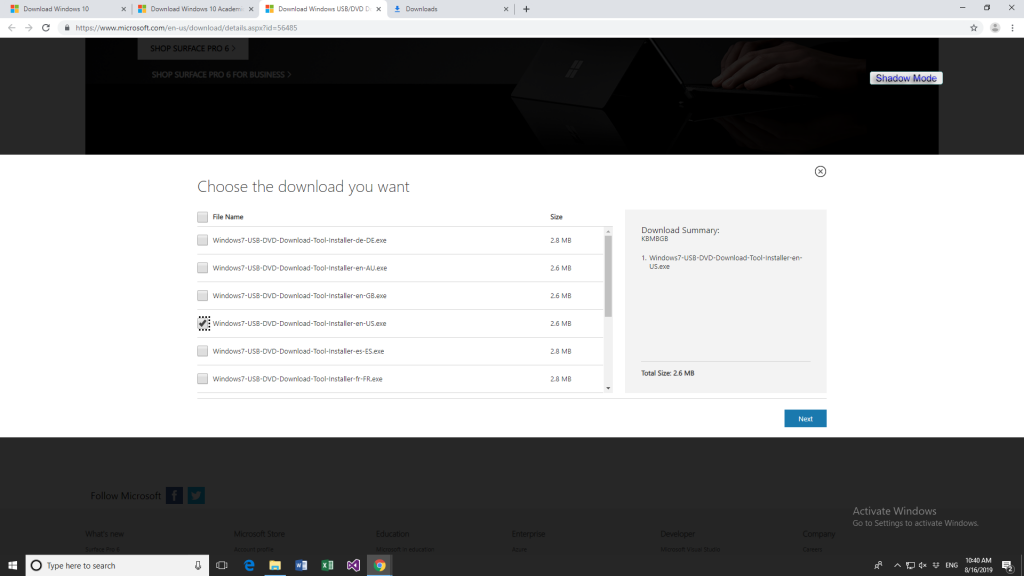The width and height of the screenshot is (1024, 576).
Task: Go back to previous page
Action: [12, 27]
